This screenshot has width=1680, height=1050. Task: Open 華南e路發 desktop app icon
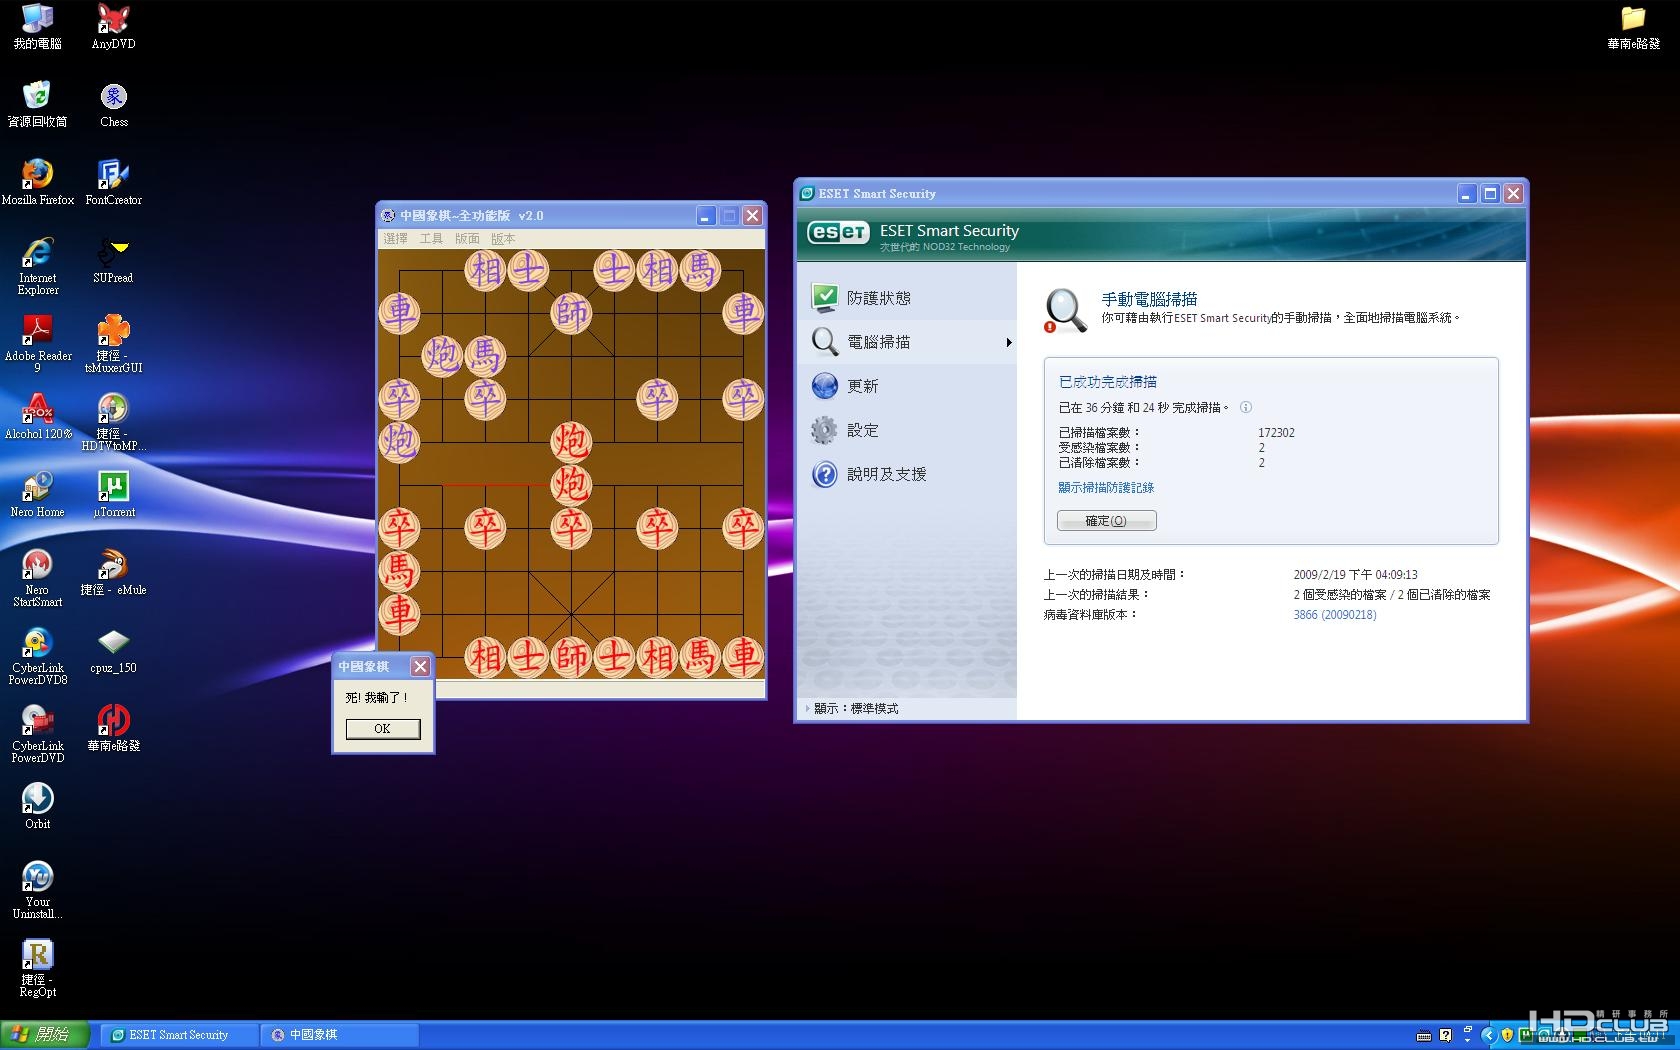pyautogui.click(x=113, y=728)
